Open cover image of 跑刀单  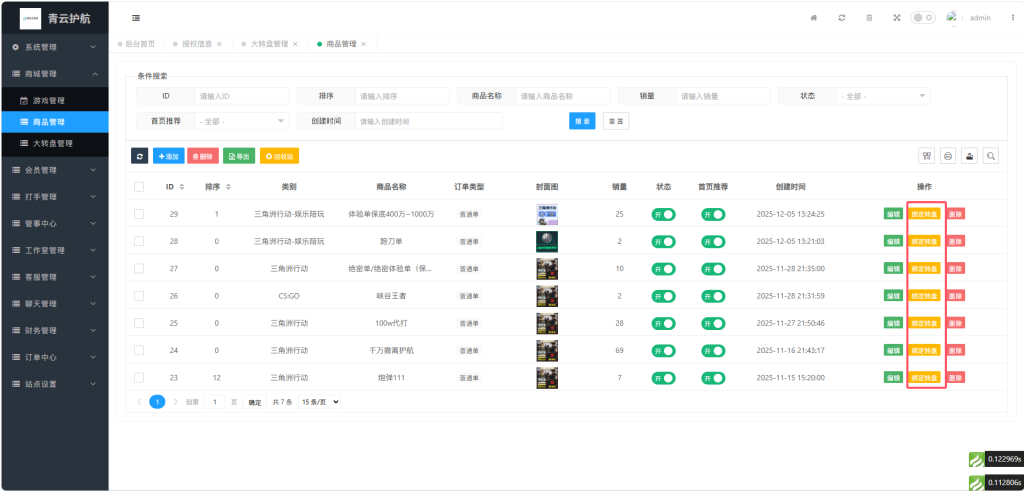[x=547, y=242]
